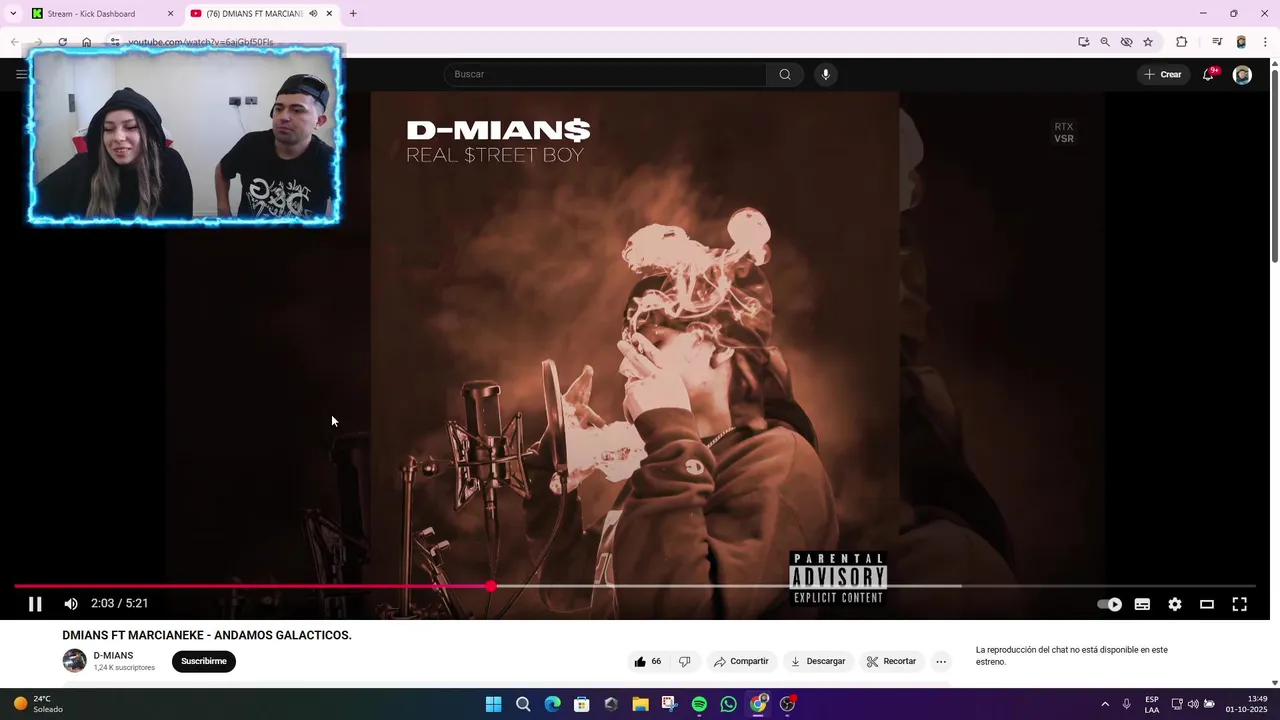
Task: Open the zoom magnifier in the address bar
Action: pyautogui.click(x=1105, y=42)
